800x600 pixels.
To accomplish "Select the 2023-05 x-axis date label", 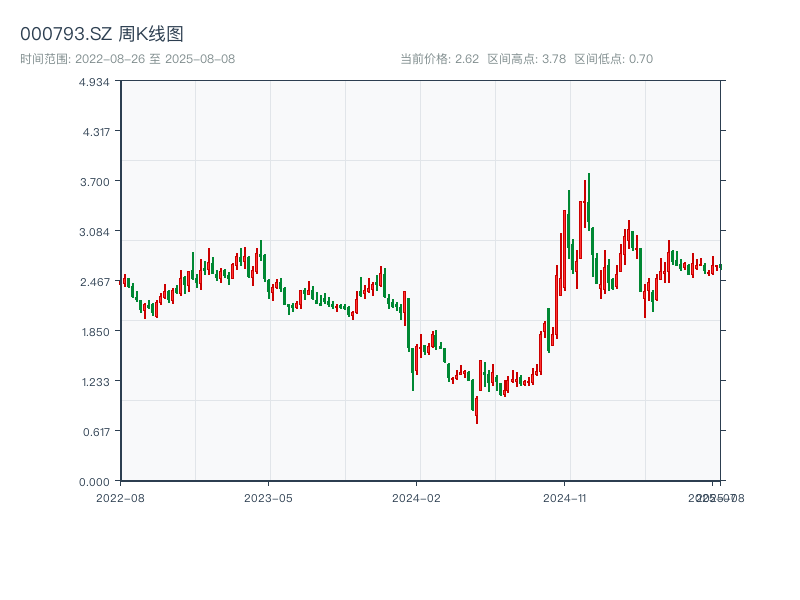I will (x=268, y=497).
